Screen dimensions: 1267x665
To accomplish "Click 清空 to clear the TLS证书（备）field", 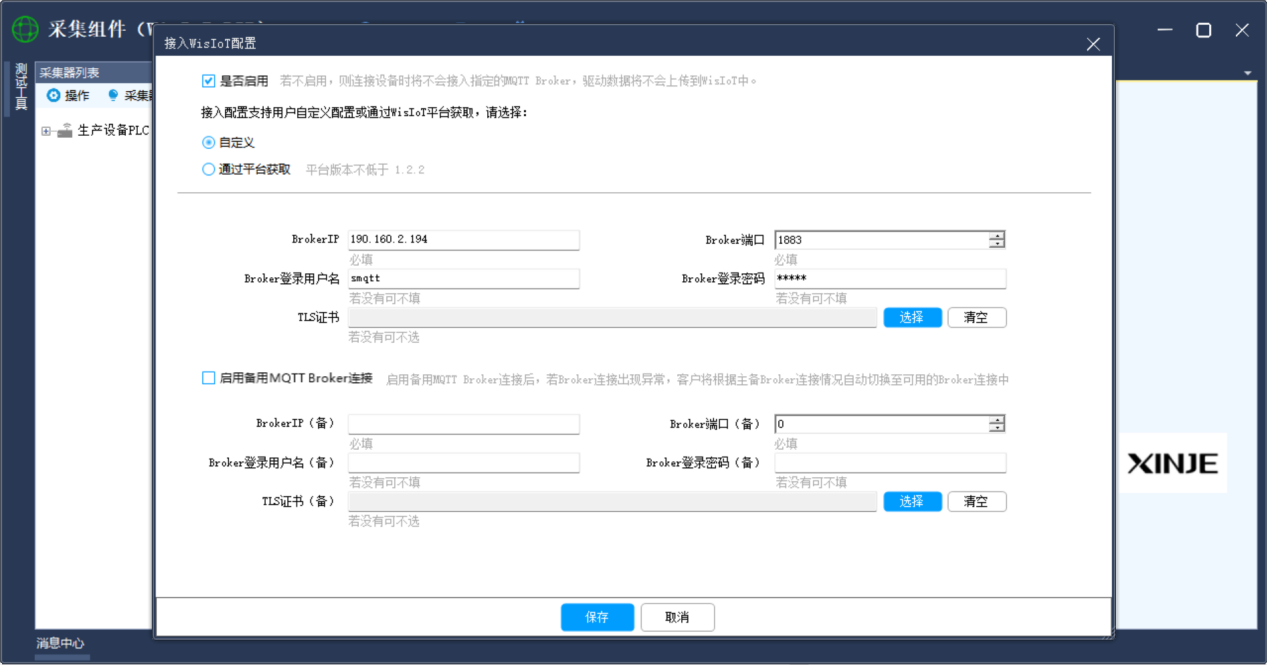I will (x=976, y=501).
